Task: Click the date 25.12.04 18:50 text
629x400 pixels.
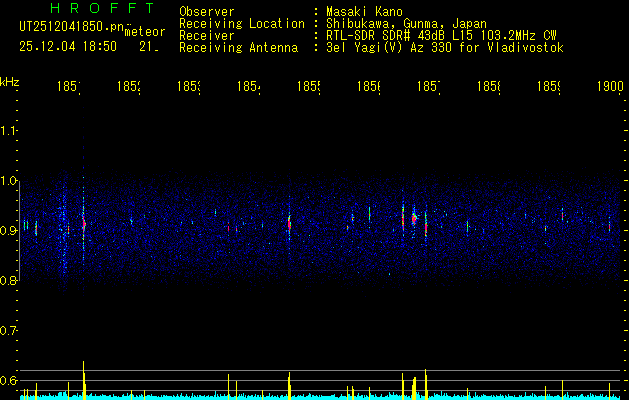Action: tap(68, 47)
